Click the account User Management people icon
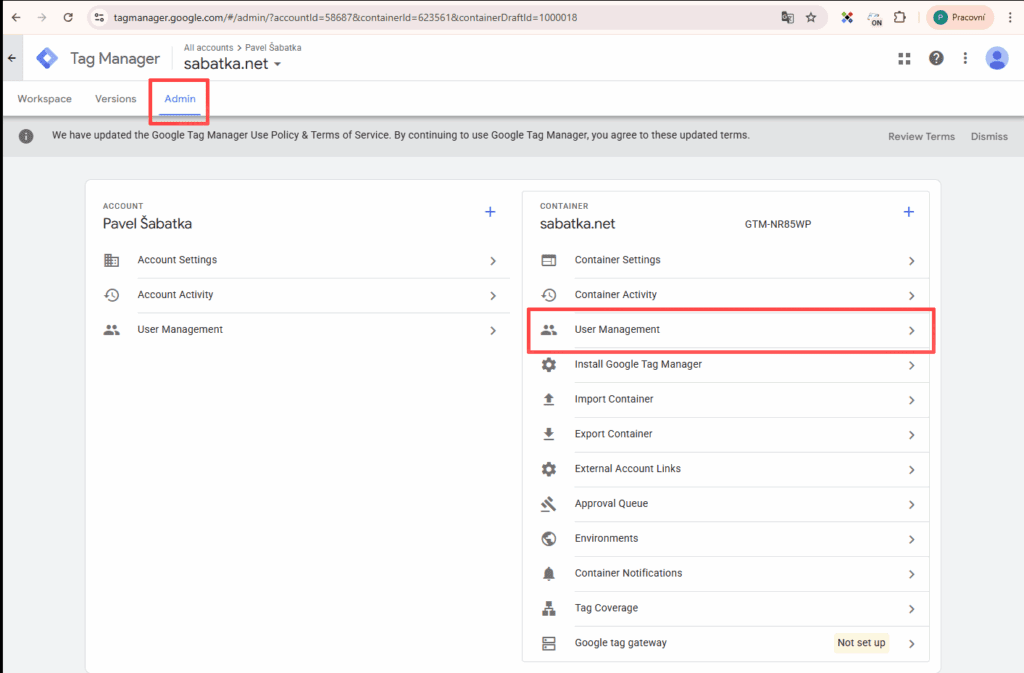The height and width of the screenshot is (673, 1024). [x=112, y=330]
